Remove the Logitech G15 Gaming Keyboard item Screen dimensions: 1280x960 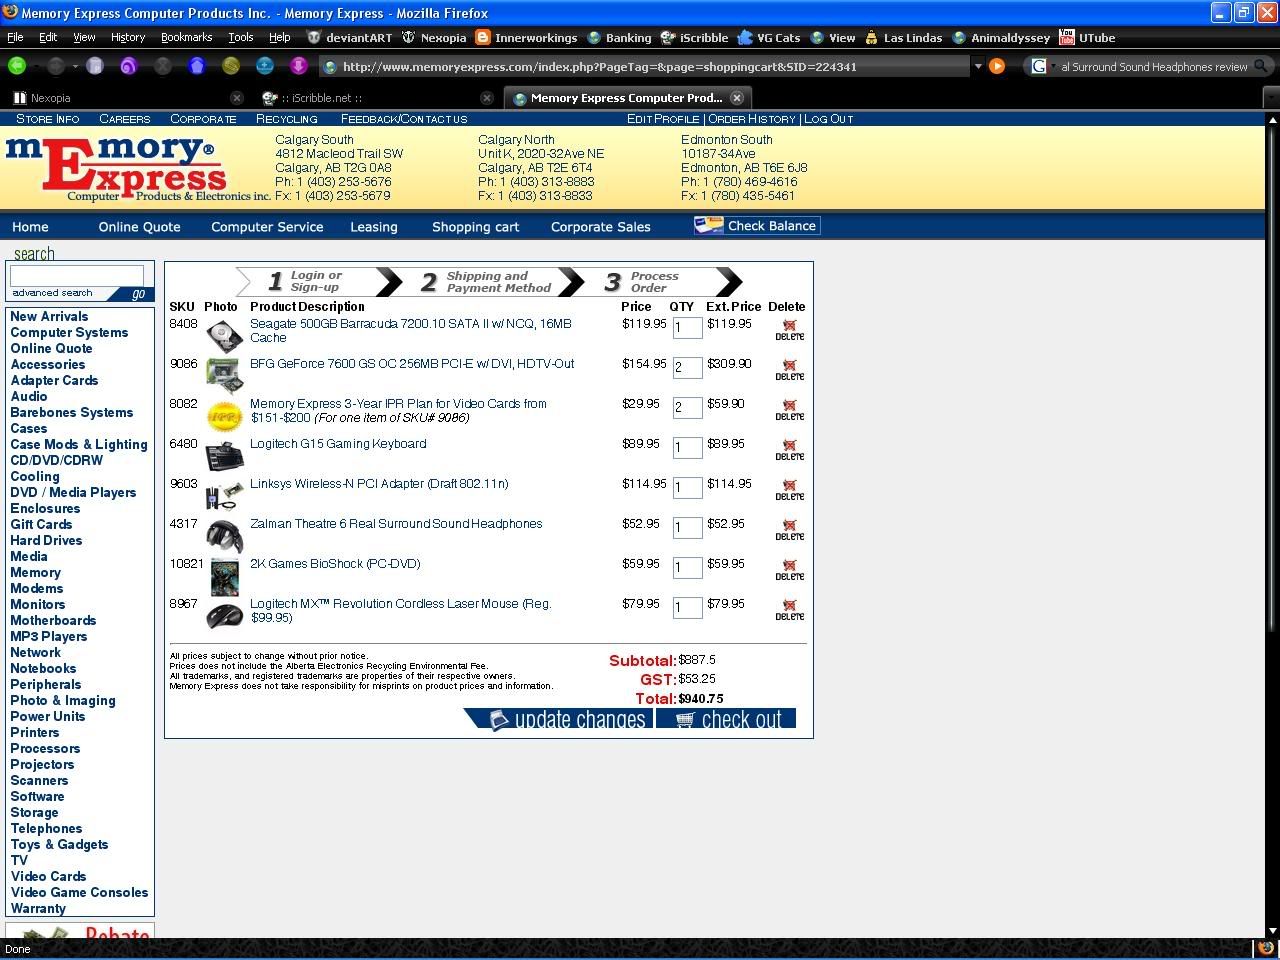[x=789, y=449]
